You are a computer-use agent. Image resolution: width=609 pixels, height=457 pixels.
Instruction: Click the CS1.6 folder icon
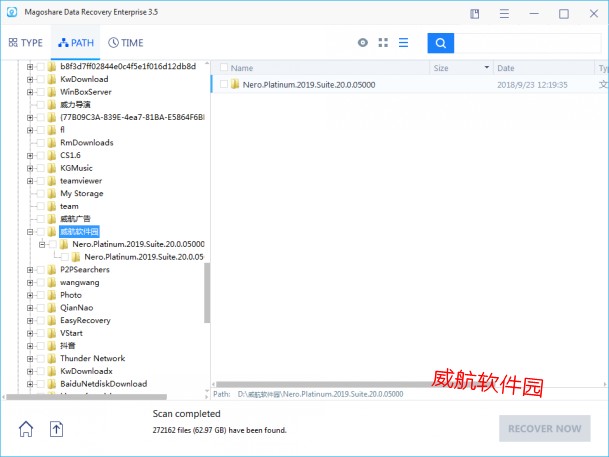coord(52,155)
